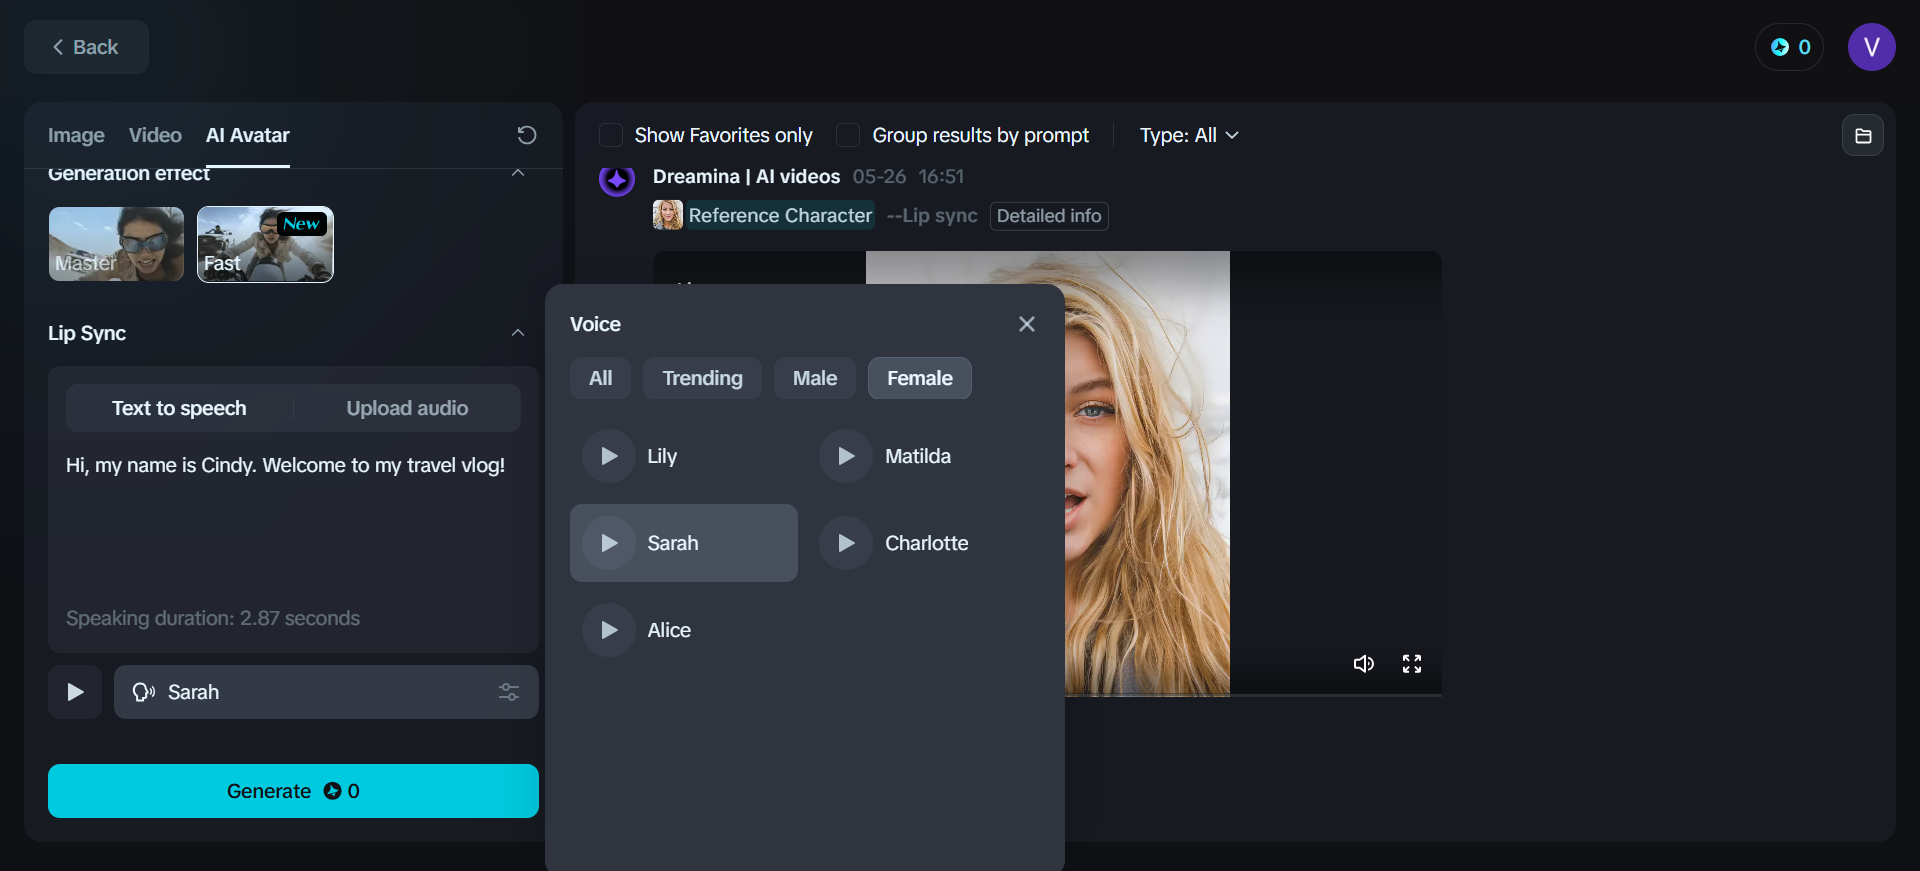Play the lip sync speech preview

coord(75,692)
